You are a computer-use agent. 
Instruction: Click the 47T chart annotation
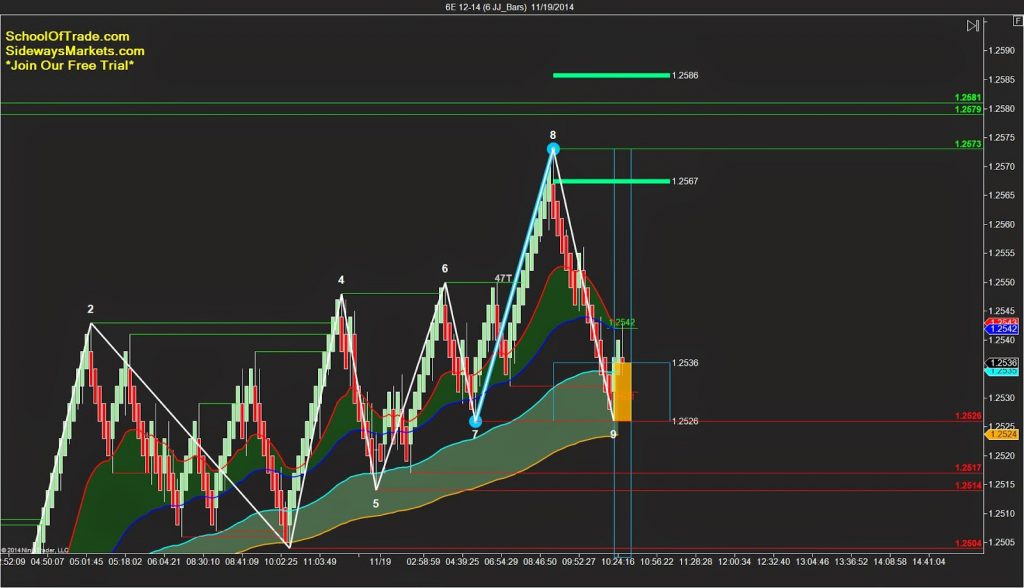click(503, 278)
